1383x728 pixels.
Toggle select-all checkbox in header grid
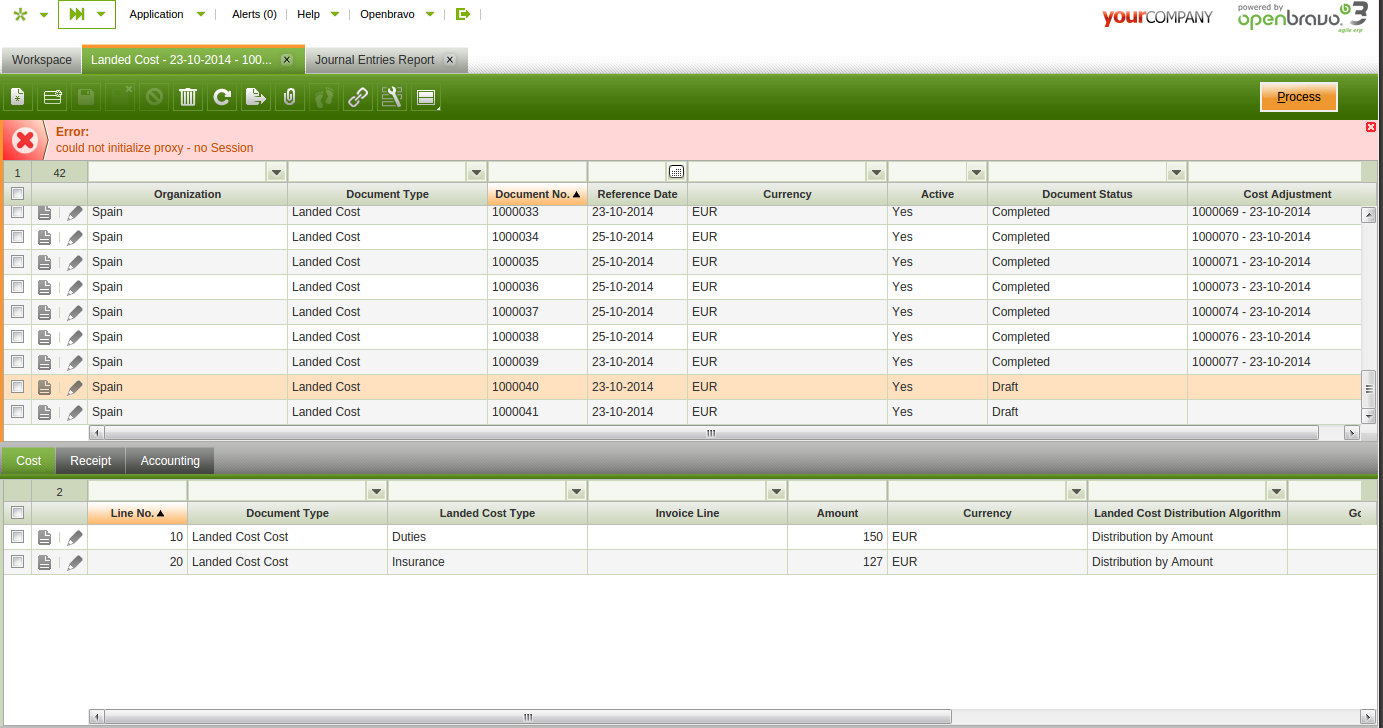click(x=17, y=194)
